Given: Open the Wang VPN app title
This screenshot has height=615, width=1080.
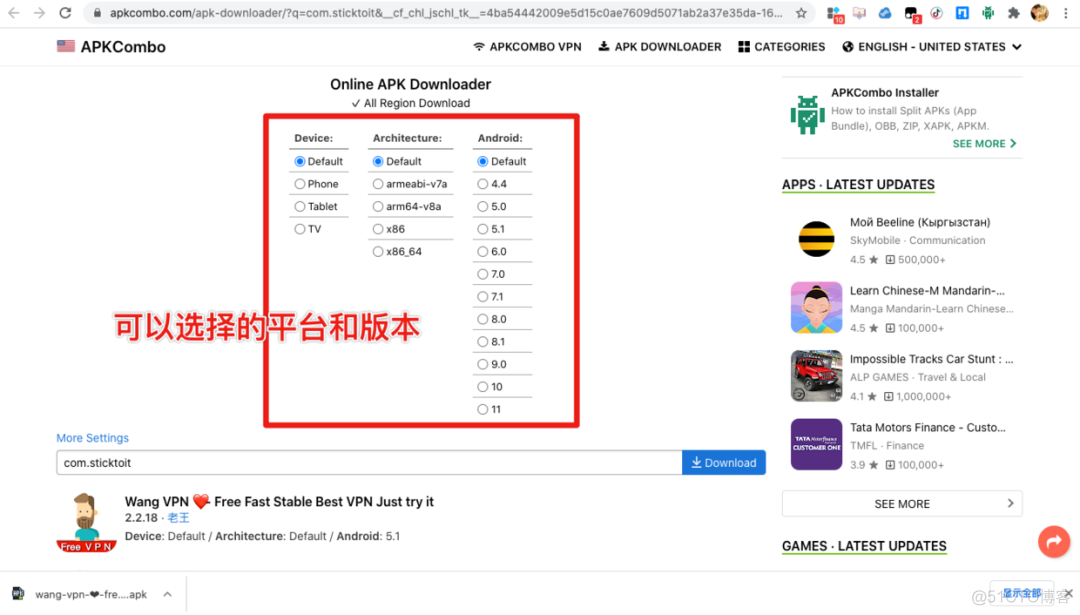Looking at the screenshot, I should click(279, 501).
